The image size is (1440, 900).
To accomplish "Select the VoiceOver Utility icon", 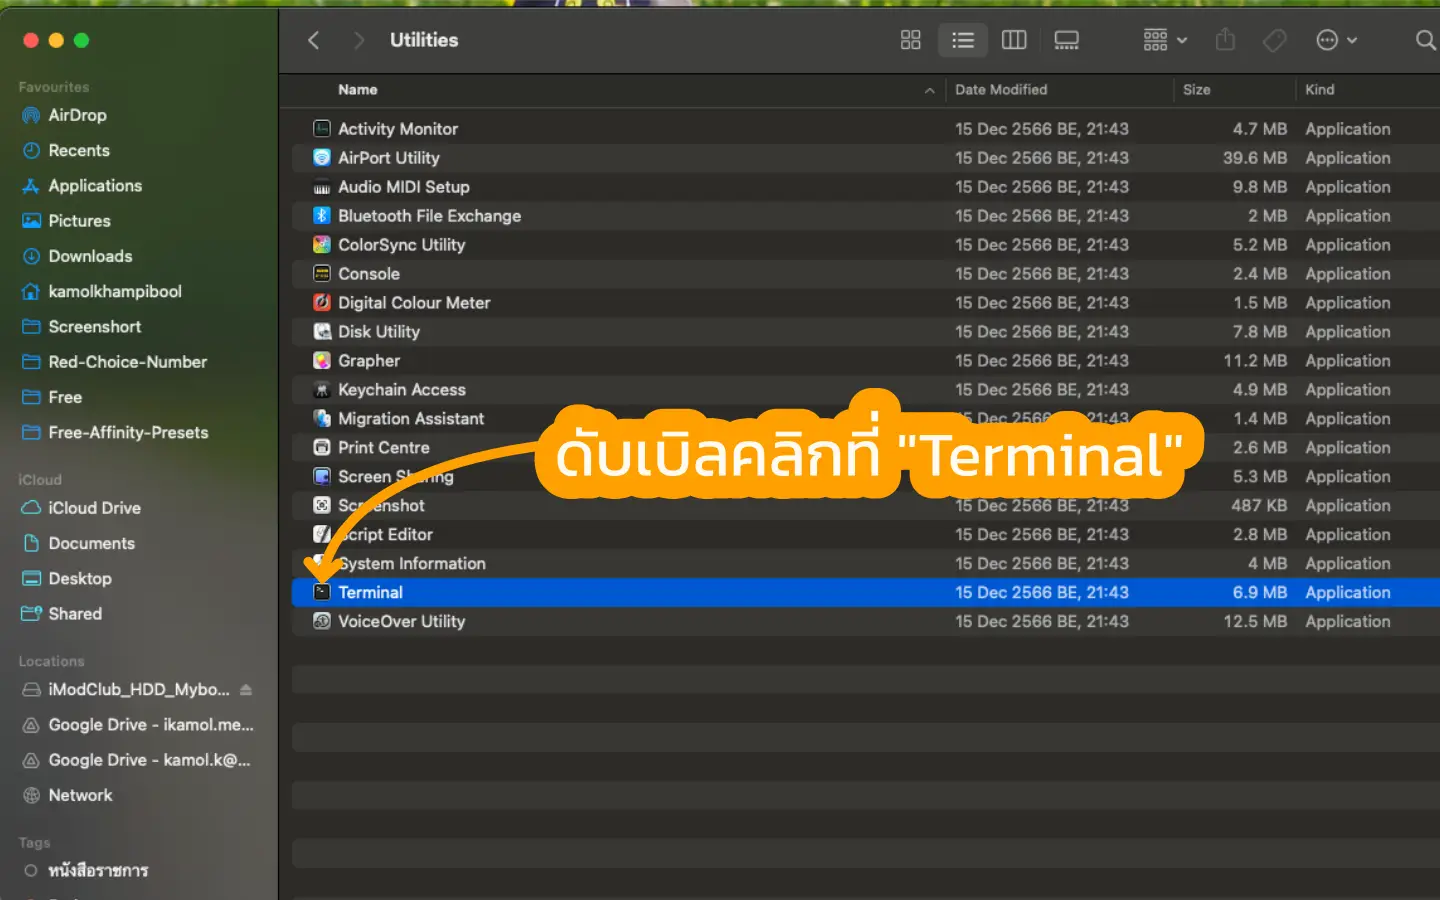I will (x=322, y=622).
